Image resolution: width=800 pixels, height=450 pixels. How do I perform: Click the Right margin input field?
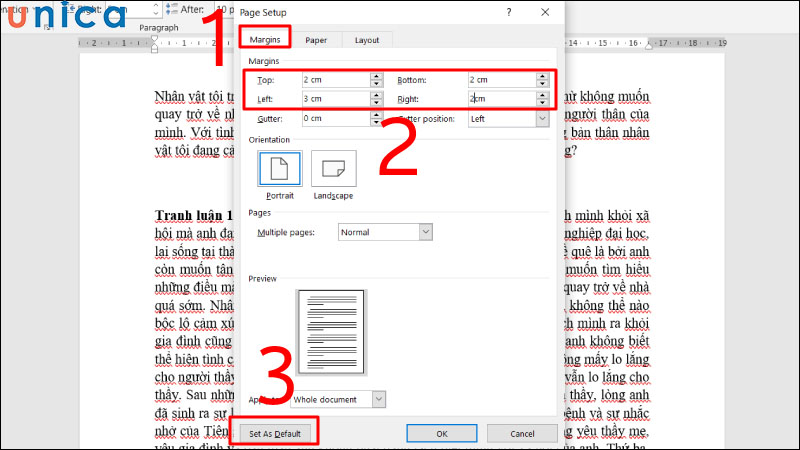coord(502,98)
